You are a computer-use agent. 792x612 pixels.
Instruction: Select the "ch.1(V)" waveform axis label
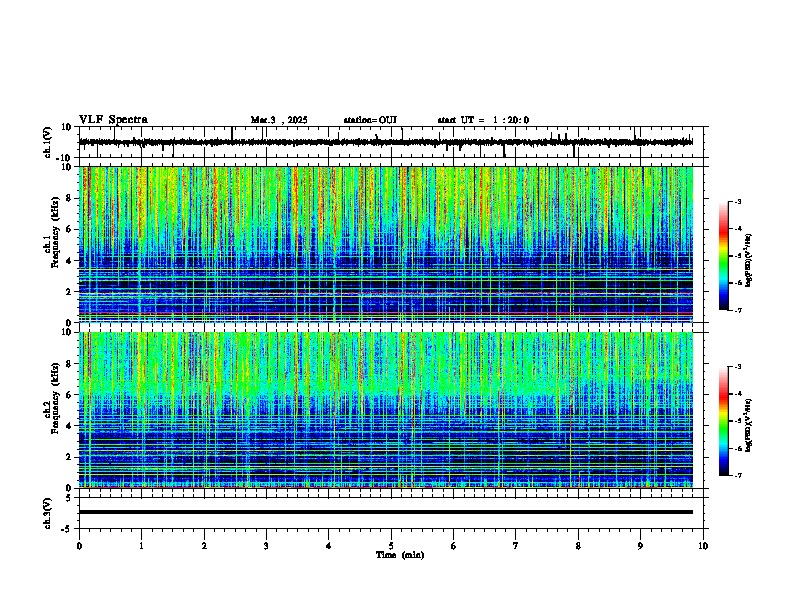(x=48, y=142)
